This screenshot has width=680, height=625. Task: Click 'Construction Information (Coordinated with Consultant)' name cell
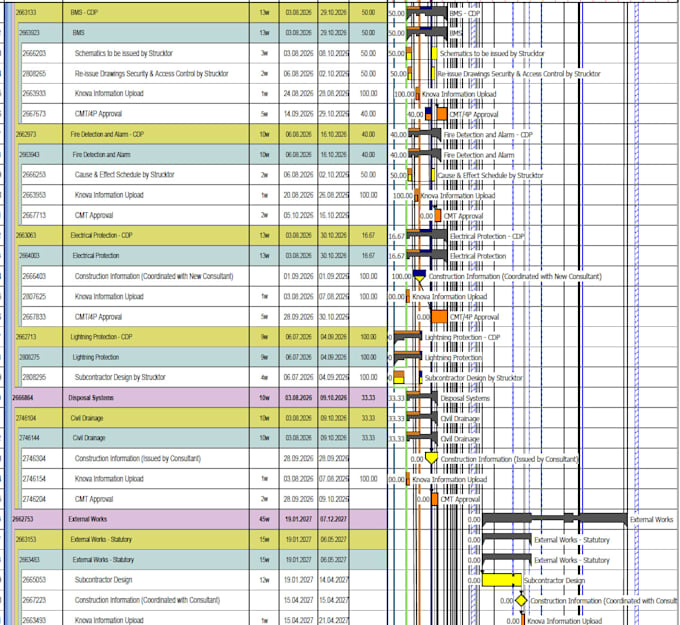coord(156,600)
